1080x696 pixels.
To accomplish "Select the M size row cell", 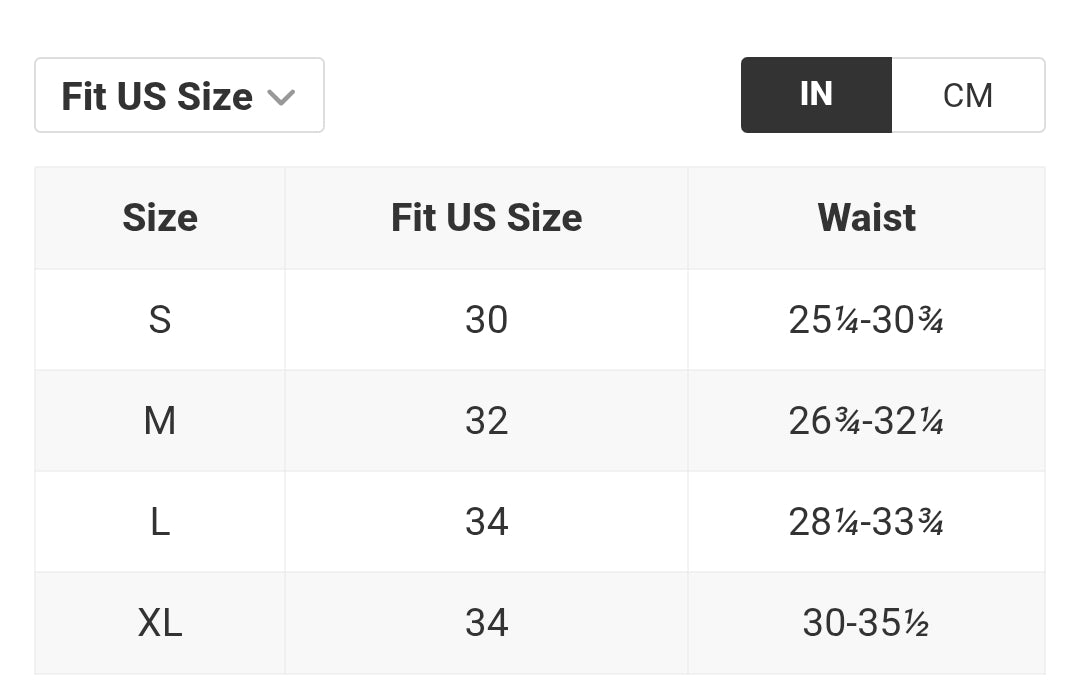I will point(160,420).
